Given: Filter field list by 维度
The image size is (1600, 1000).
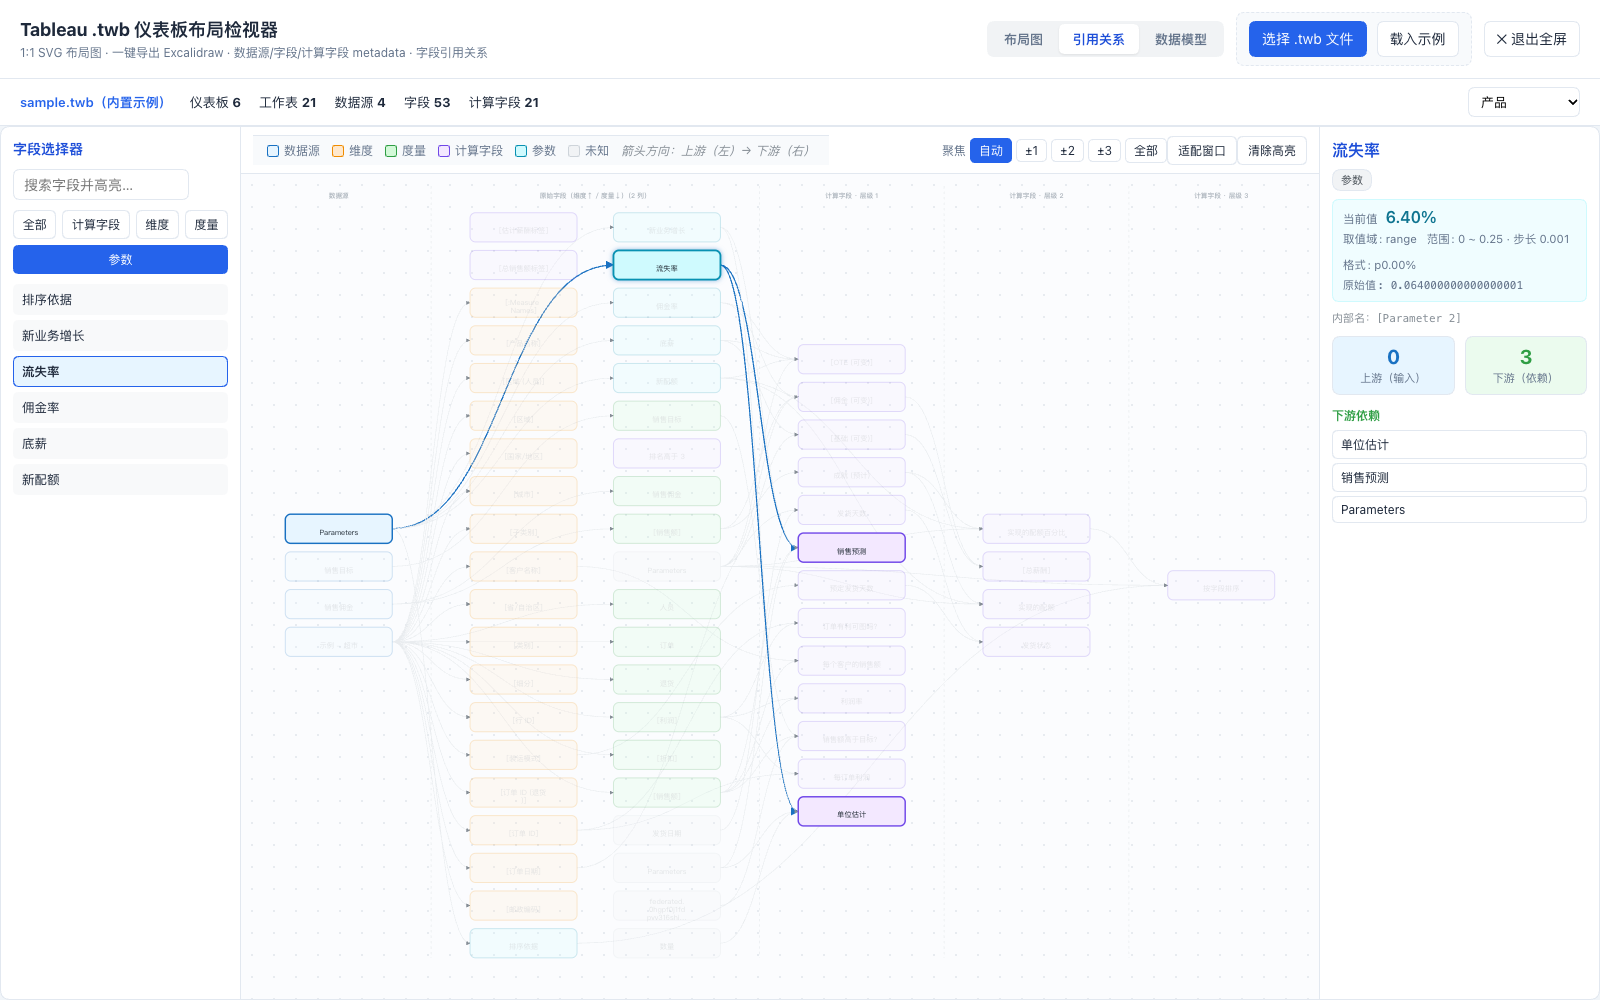Looking at the screenshot, I should 157,225.
